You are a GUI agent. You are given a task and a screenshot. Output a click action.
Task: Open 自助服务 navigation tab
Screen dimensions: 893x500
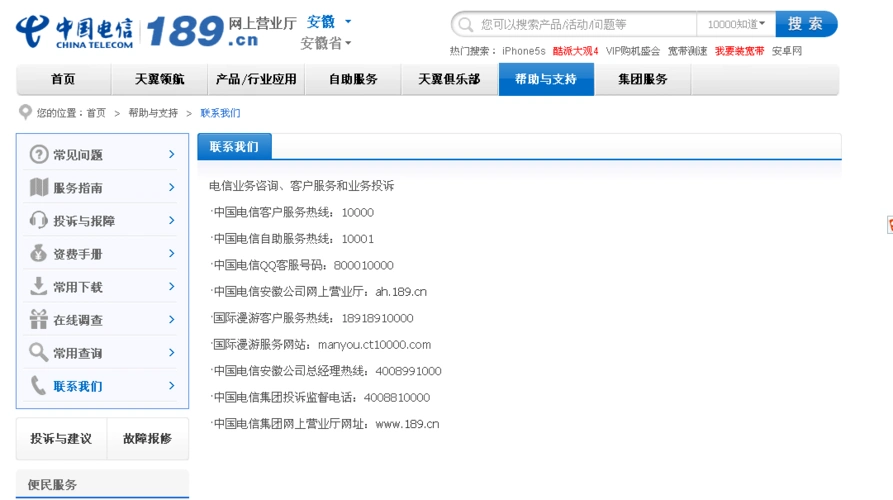pos(353,79)
